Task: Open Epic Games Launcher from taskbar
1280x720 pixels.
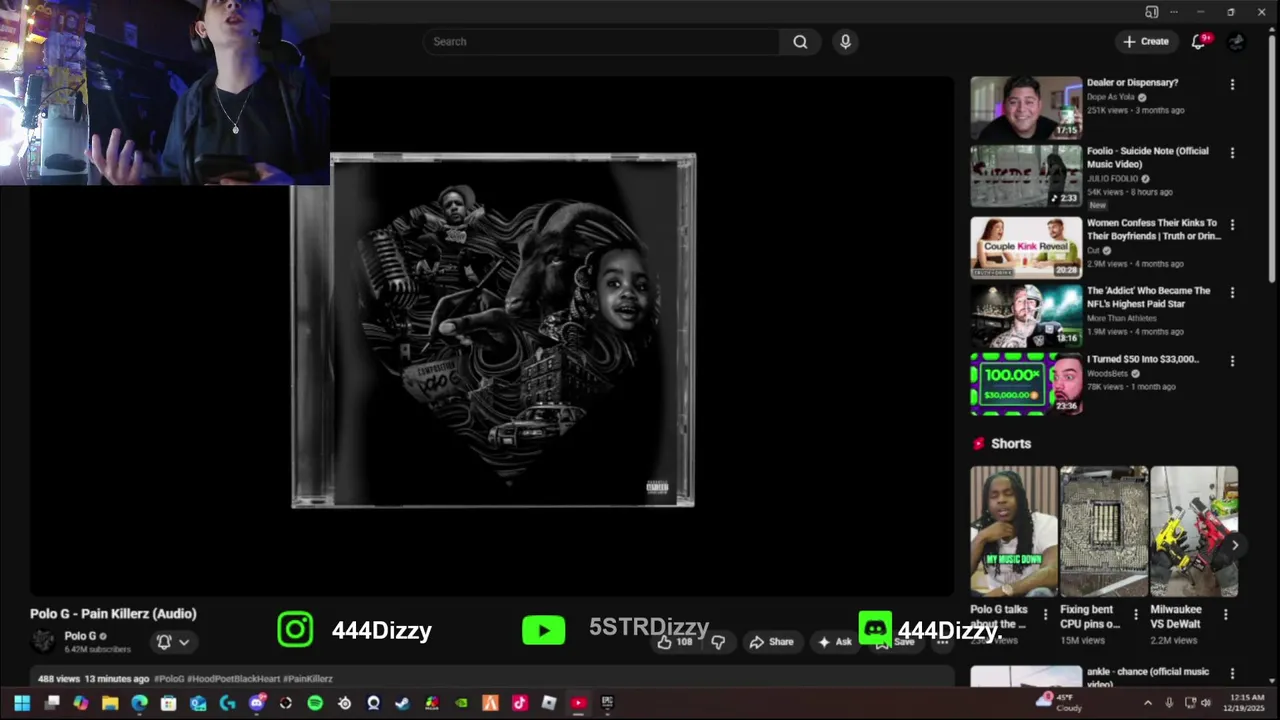Action: point(607,703)
